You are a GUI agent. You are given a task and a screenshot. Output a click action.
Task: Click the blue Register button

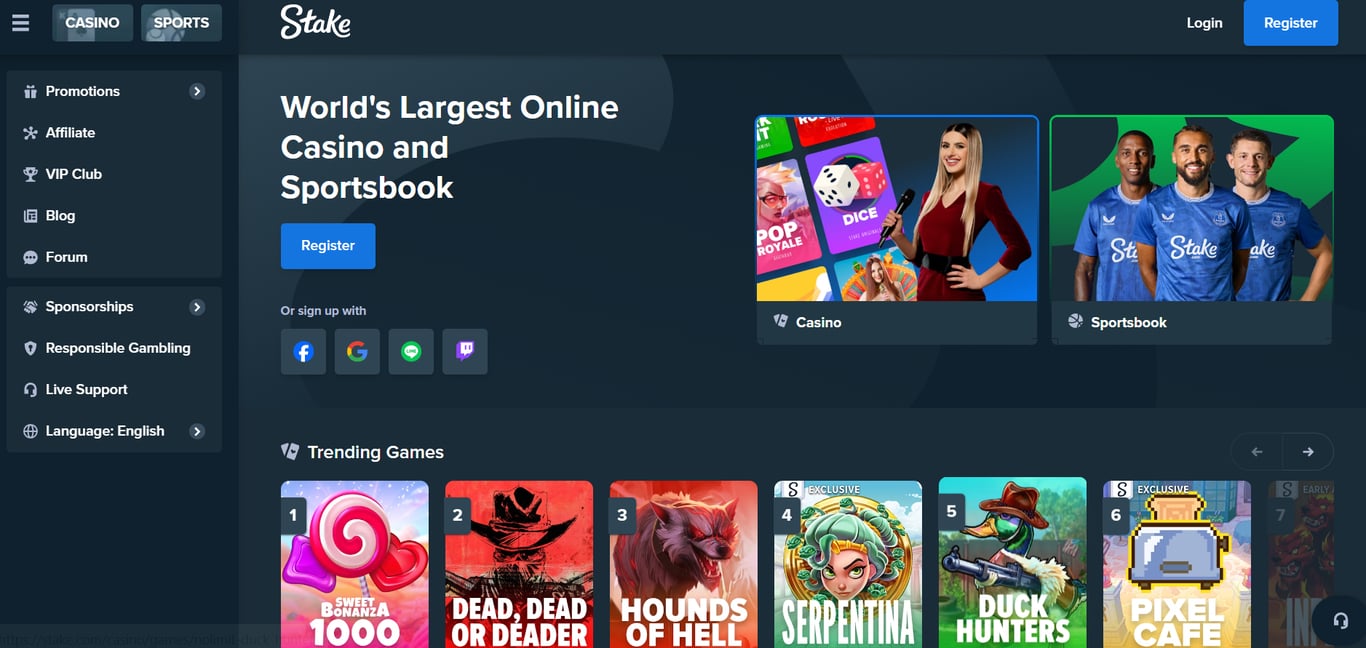[x=1290, y=23]
